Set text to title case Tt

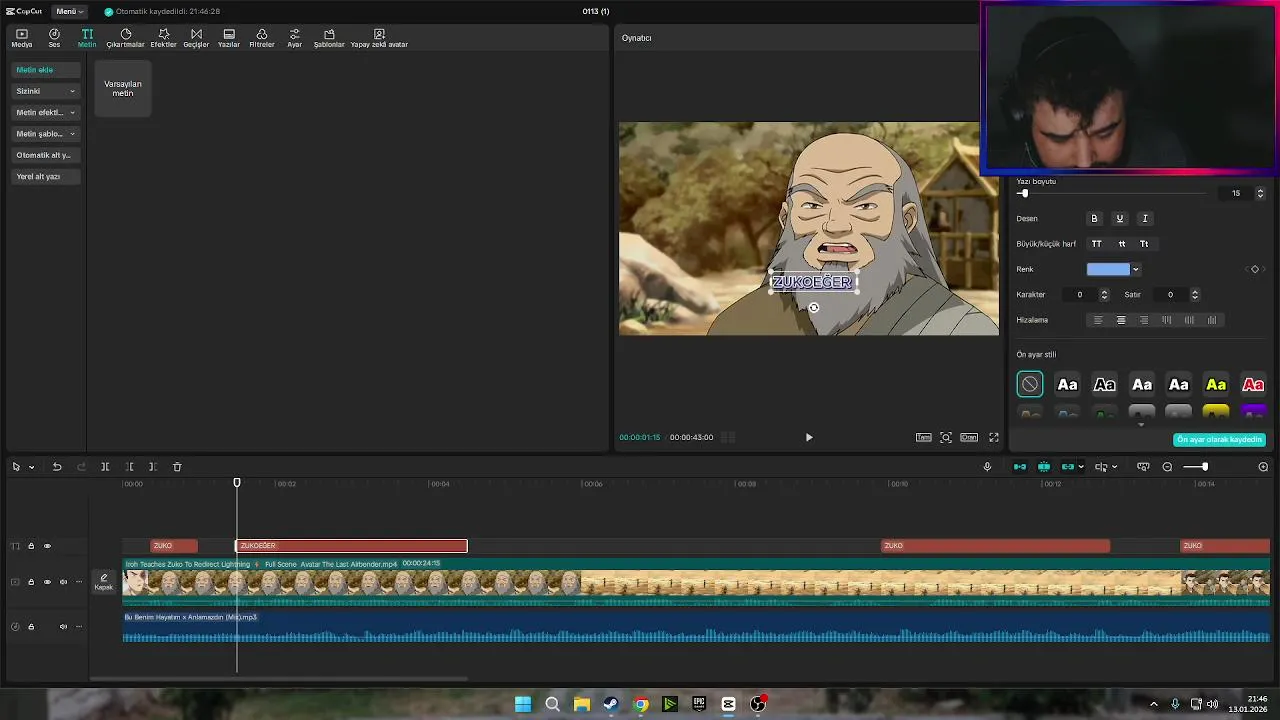click(1144, 244)
